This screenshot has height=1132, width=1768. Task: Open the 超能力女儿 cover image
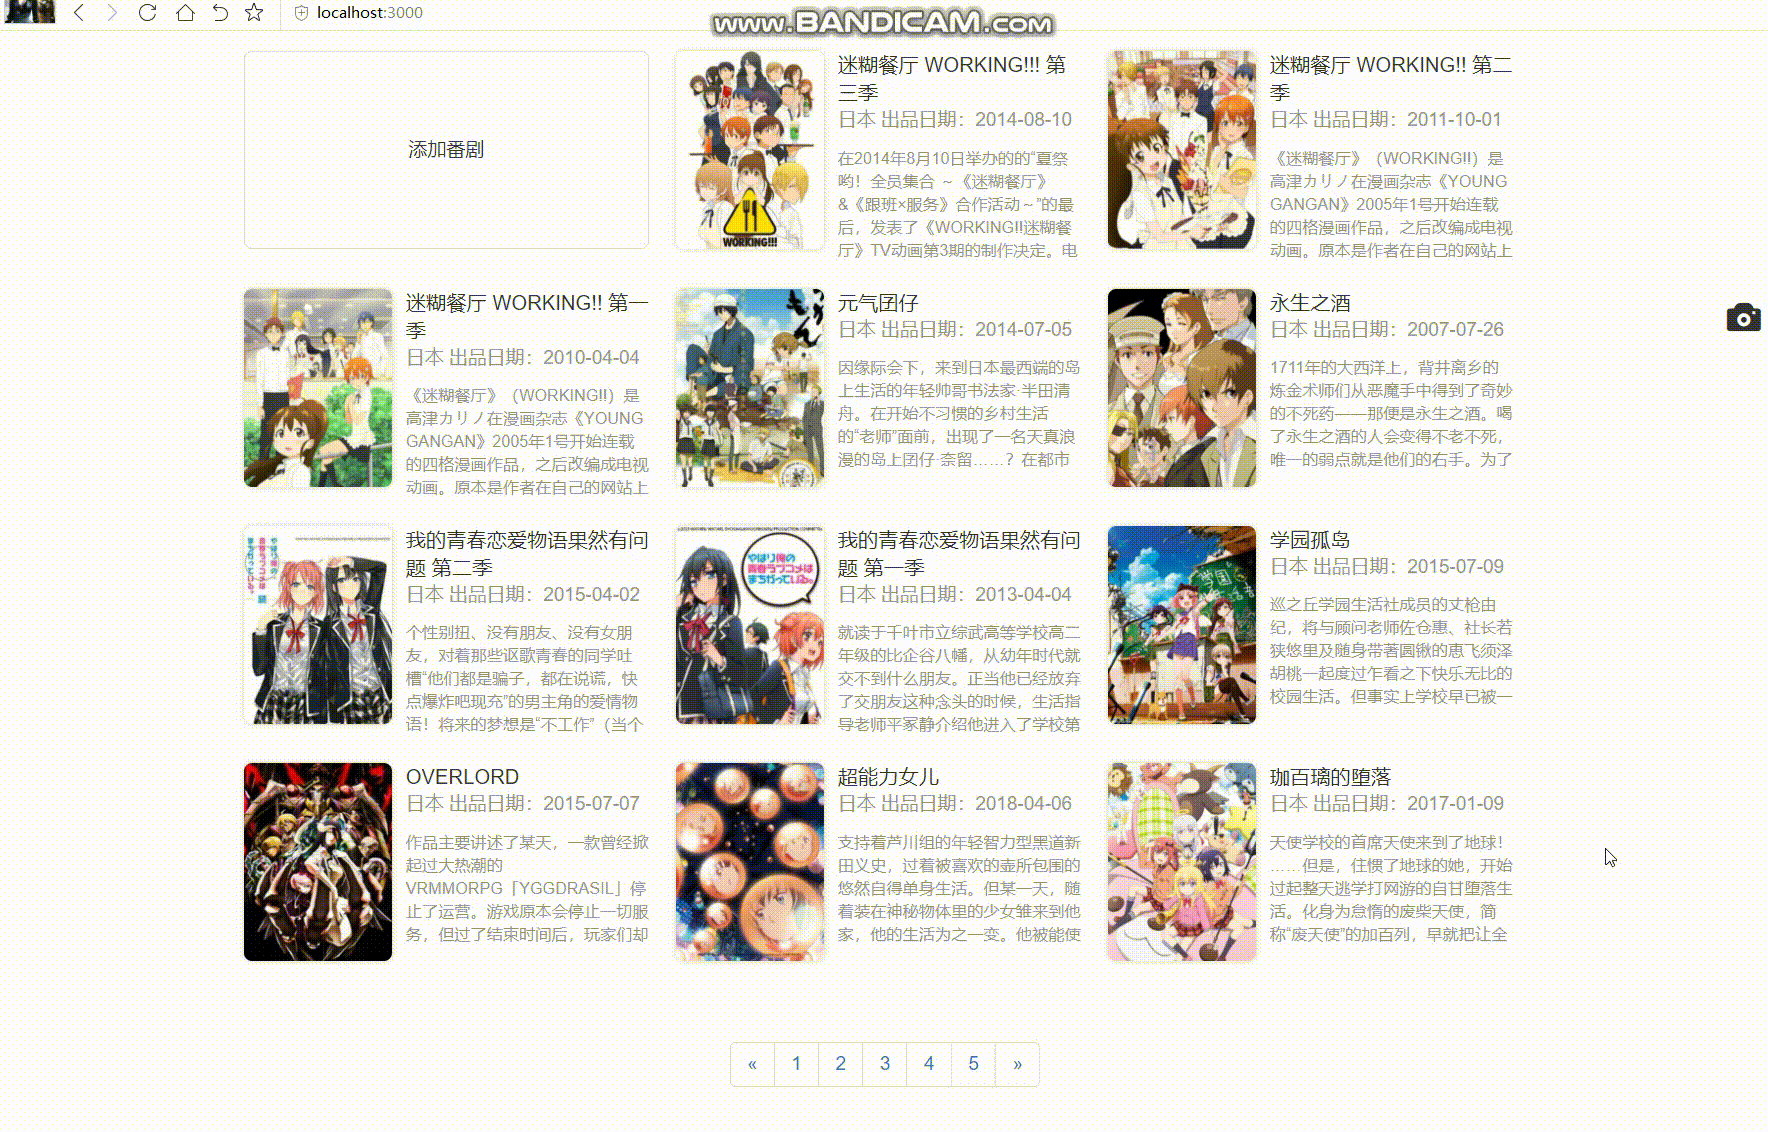tap(749, 862)
